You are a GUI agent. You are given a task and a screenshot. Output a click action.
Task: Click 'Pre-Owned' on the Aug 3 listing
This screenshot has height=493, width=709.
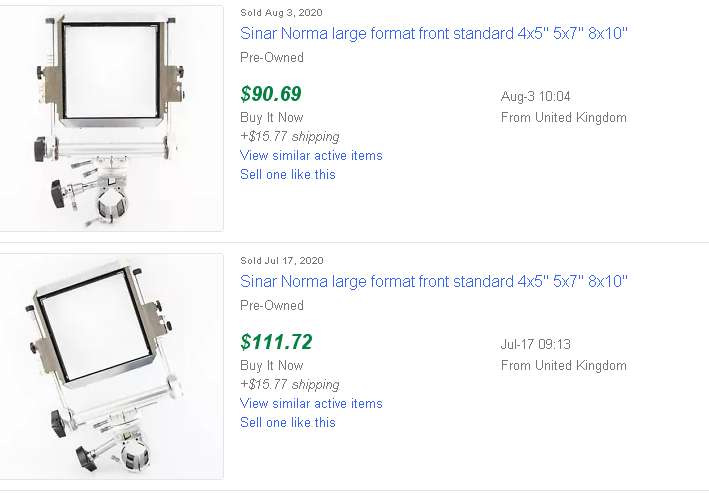click(x=272, y=57)
